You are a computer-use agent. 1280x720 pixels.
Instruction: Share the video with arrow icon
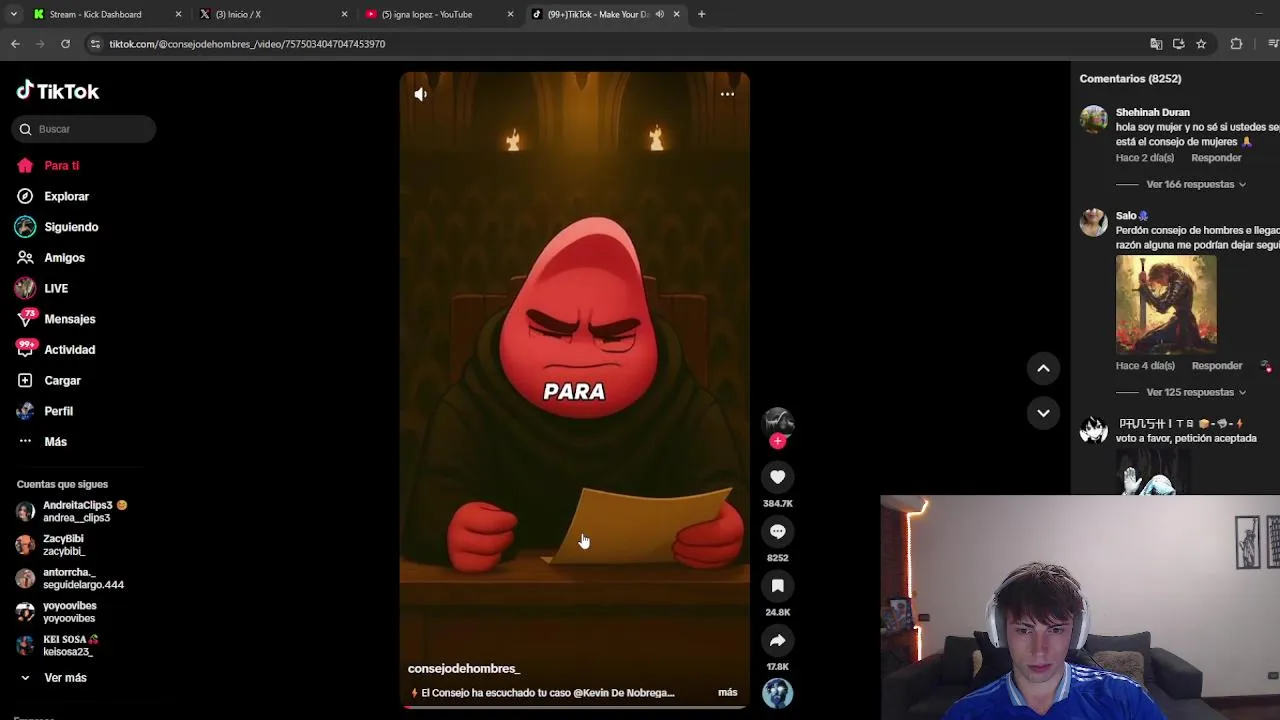tap(777, 640)
